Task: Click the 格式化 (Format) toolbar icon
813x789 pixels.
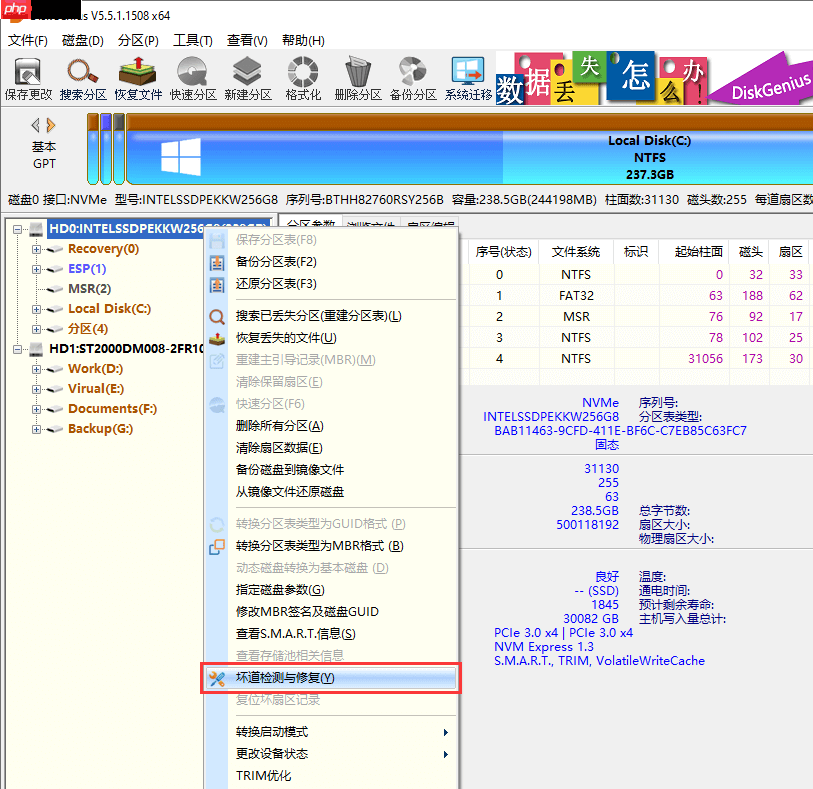Action: pos(302,77)
